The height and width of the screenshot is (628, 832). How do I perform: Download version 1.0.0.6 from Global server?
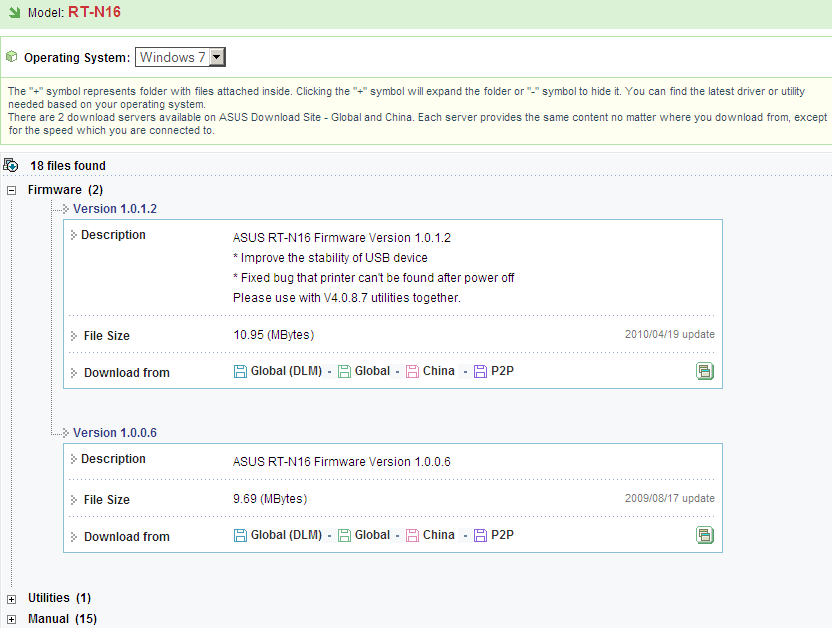(x=372, y=535)
